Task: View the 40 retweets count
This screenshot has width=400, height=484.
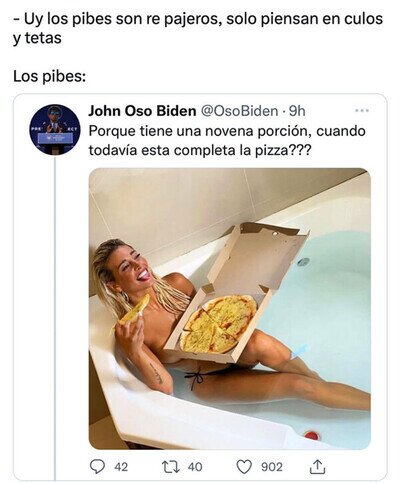Action: 195,467
